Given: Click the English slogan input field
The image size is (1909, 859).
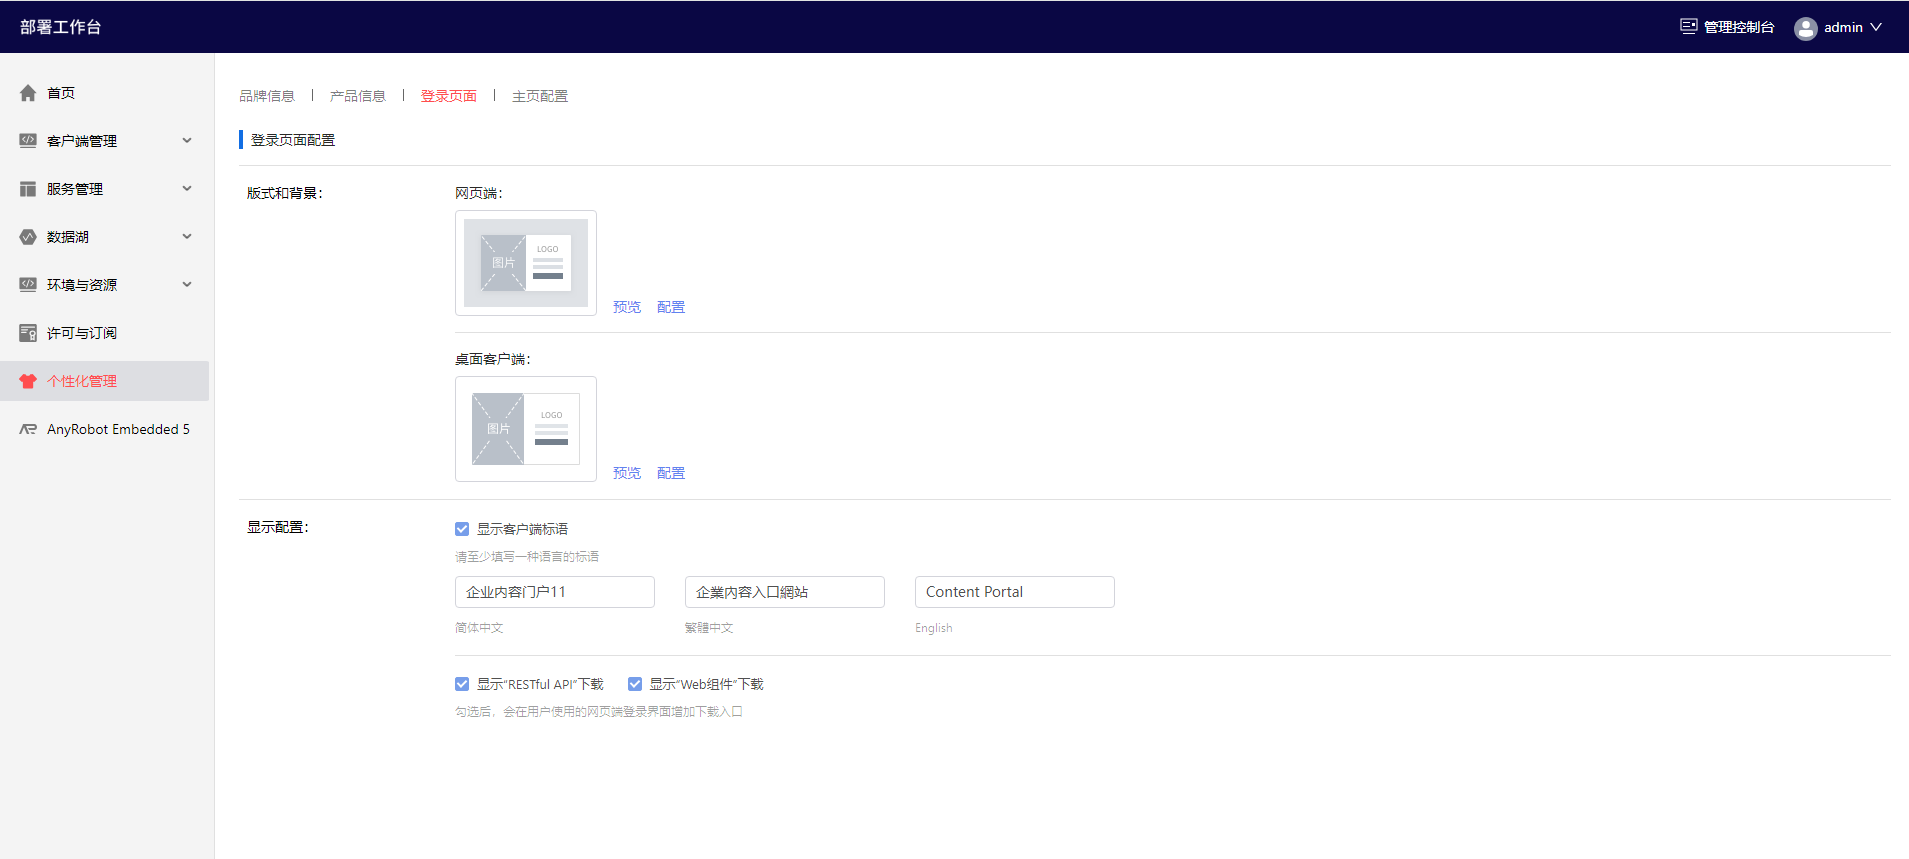Looking at the screenshot, I should 1015,592.
